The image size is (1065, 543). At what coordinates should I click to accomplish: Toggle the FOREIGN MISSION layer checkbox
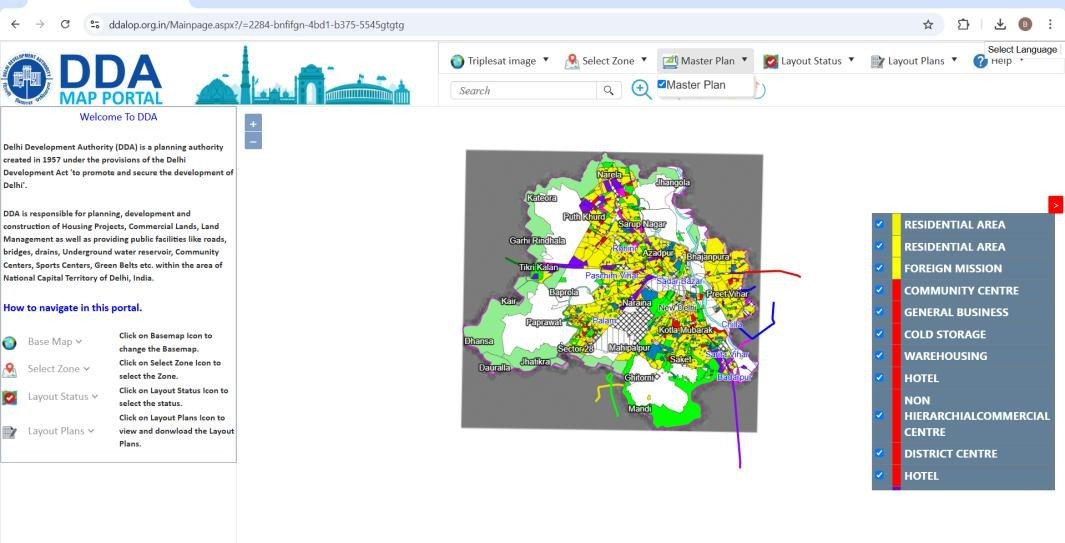(880, 267)
